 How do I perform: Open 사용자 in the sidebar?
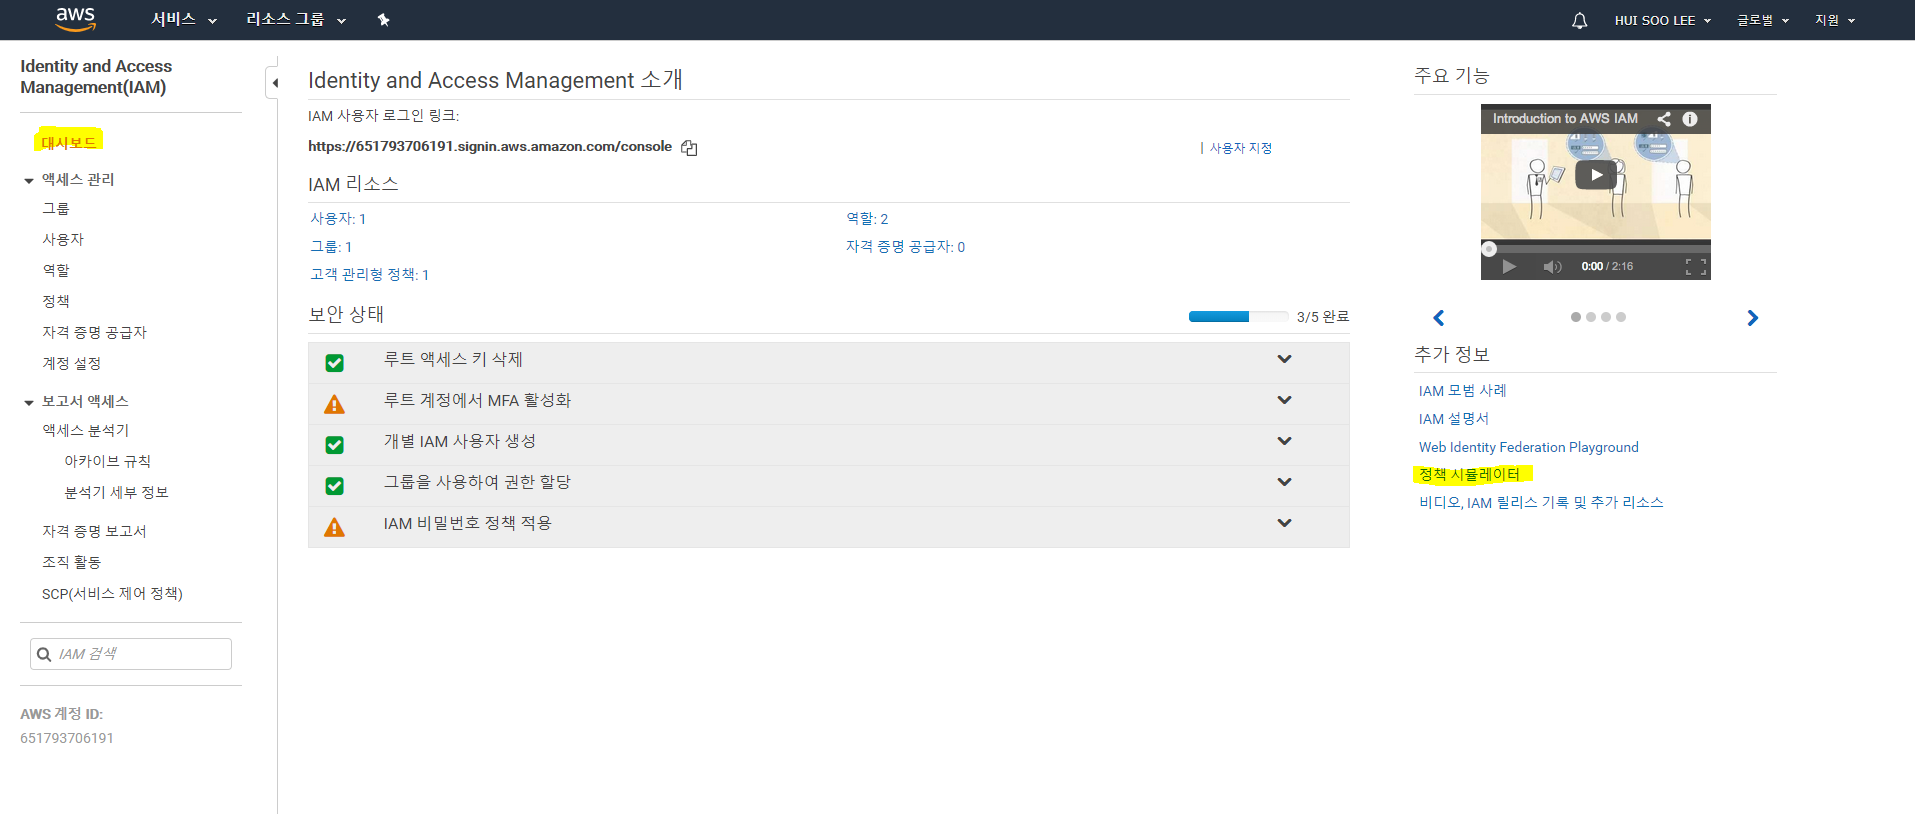63,239
